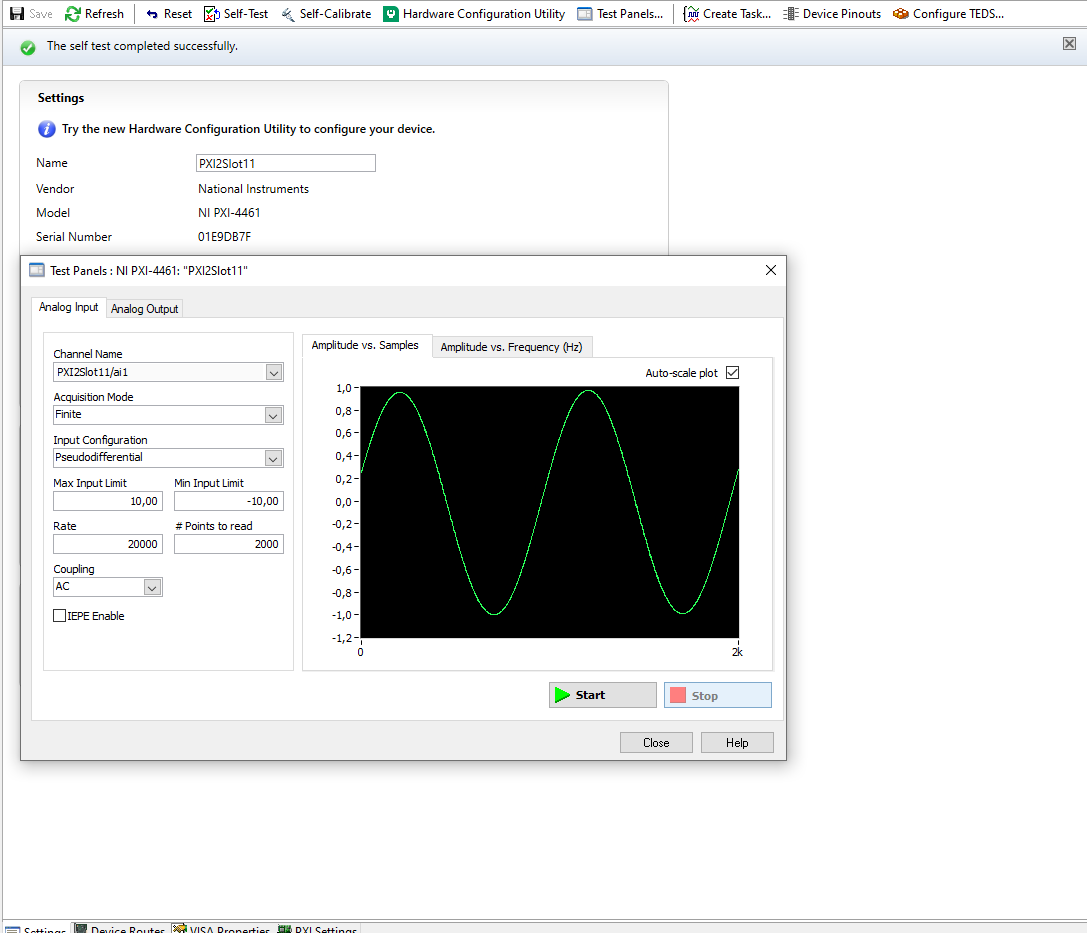Click the Rate input field
This screenshot has height=933, width=1087.
108,544
